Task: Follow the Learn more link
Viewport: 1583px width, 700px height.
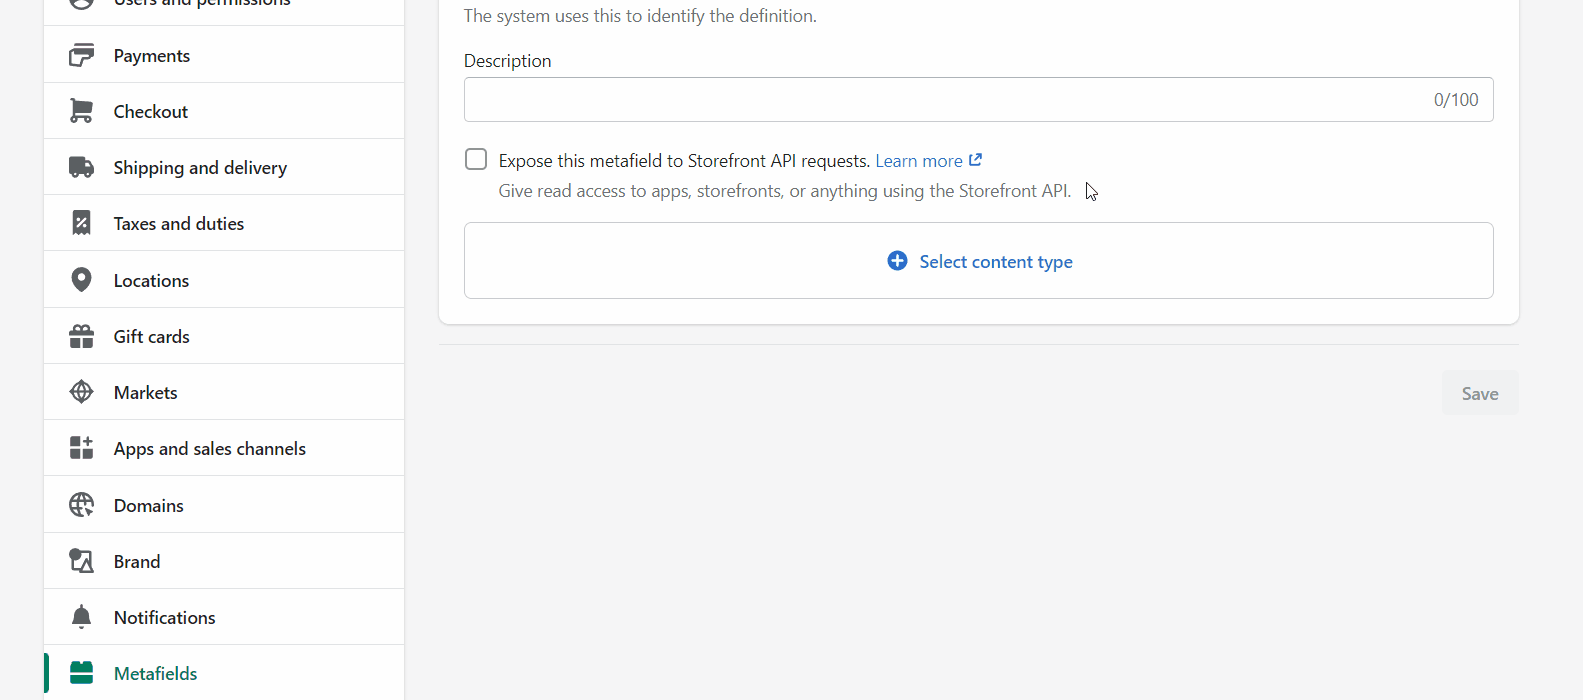Action: tap(918, 161)
